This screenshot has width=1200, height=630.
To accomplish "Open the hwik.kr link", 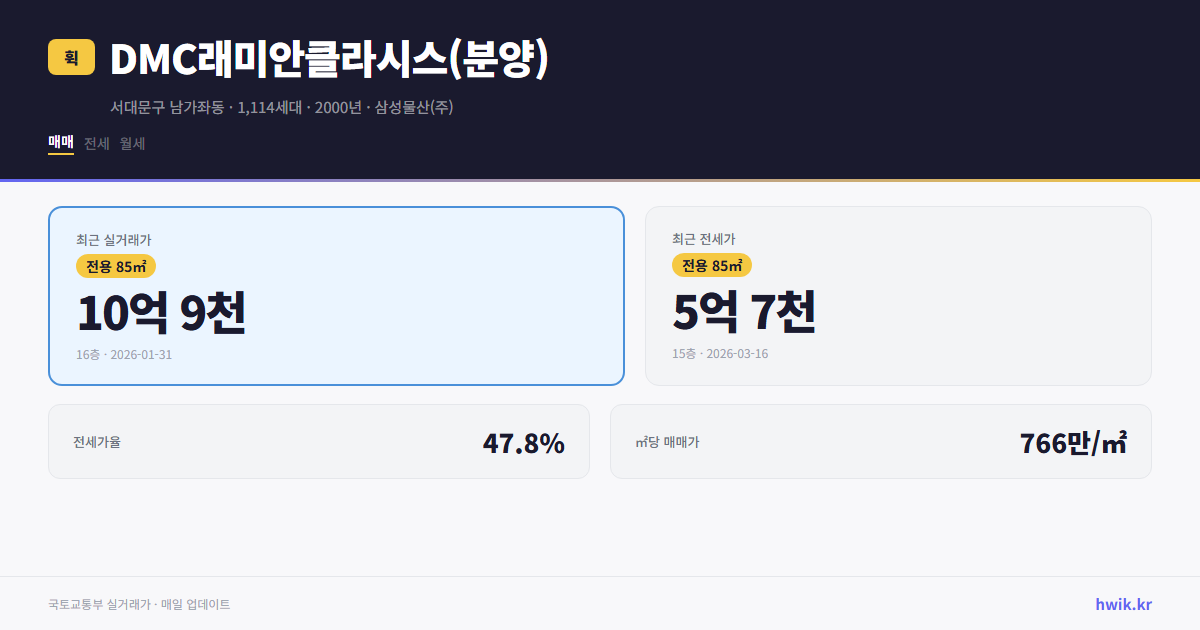I will click(1121, 603).
